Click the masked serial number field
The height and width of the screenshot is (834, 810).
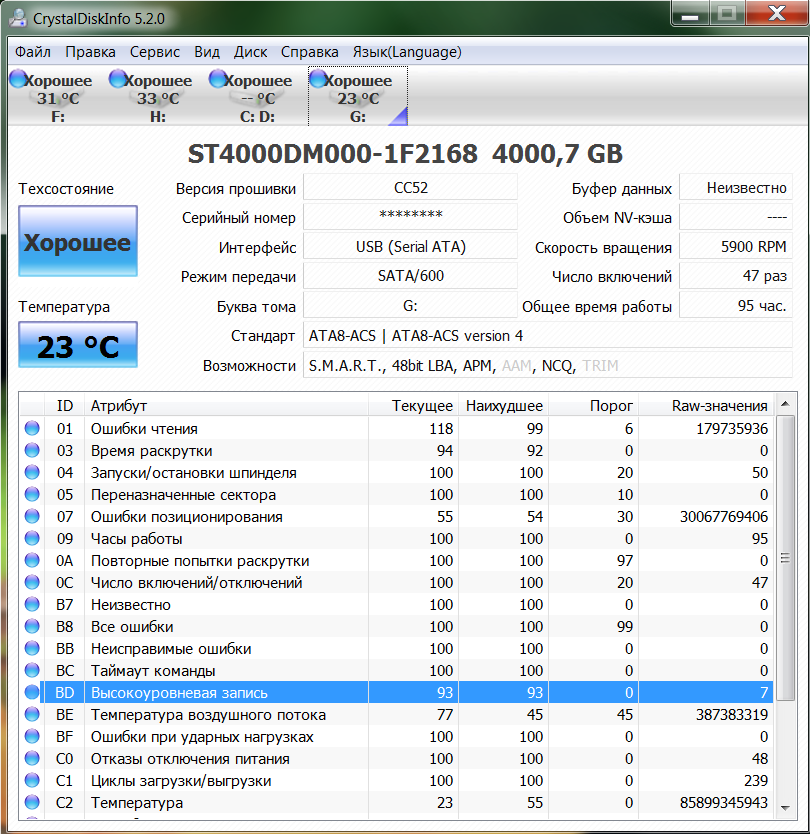coord(411,217)
